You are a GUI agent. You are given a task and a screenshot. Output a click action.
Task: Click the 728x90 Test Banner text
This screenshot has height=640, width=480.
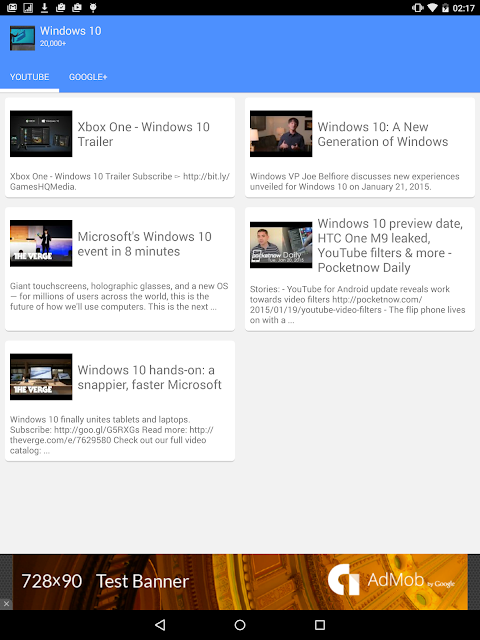point(105,581)
